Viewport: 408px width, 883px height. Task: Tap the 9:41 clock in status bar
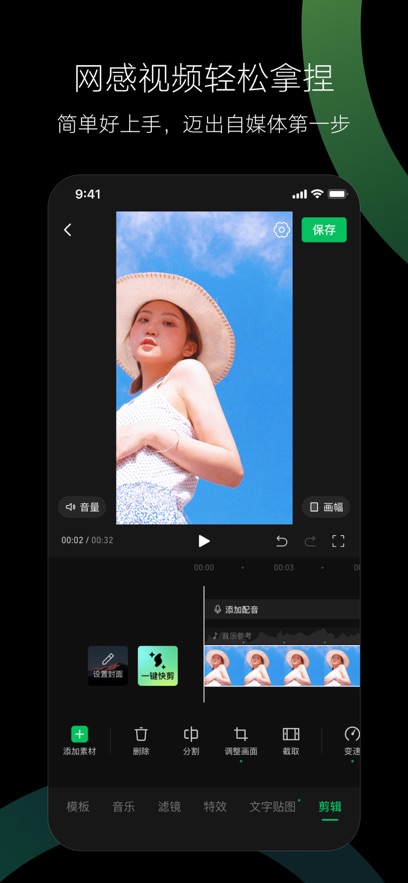(x=88, y=194)
